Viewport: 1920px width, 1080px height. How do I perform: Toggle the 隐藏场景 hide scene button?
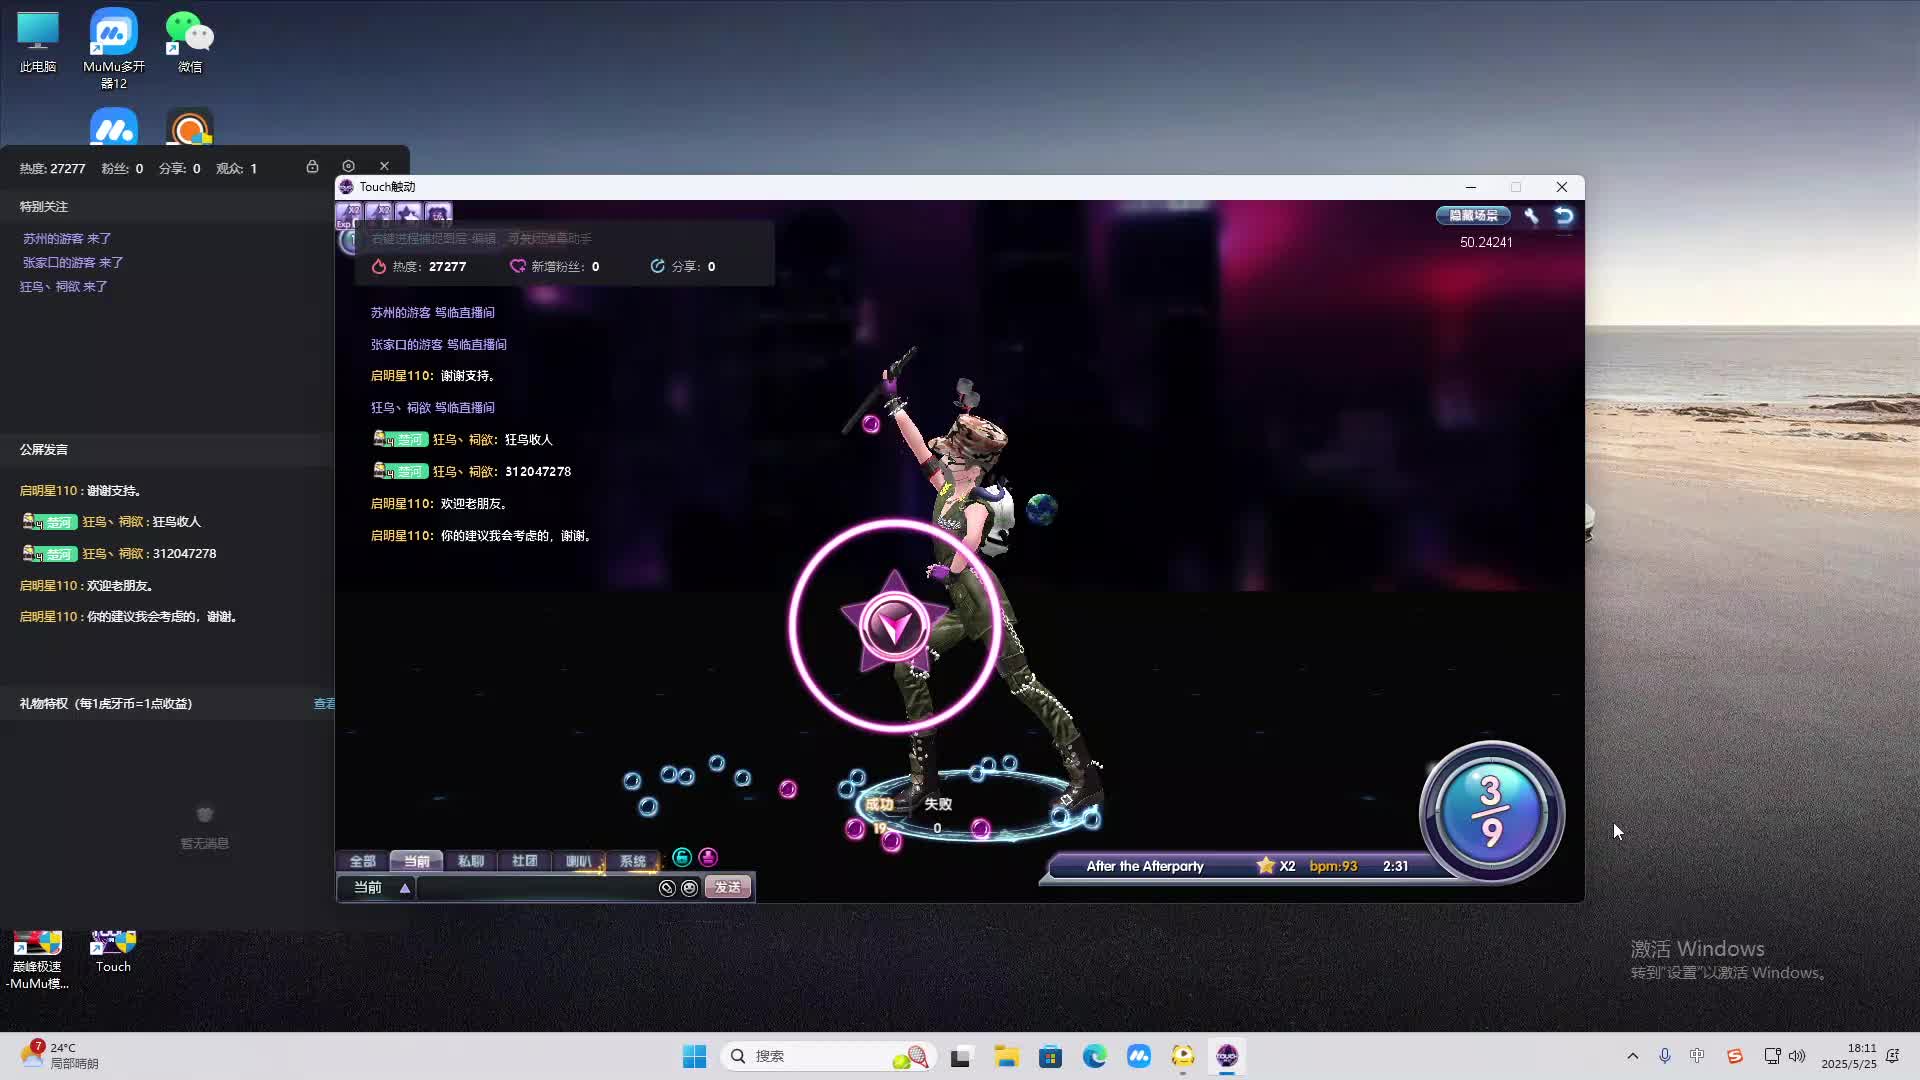1473,216
